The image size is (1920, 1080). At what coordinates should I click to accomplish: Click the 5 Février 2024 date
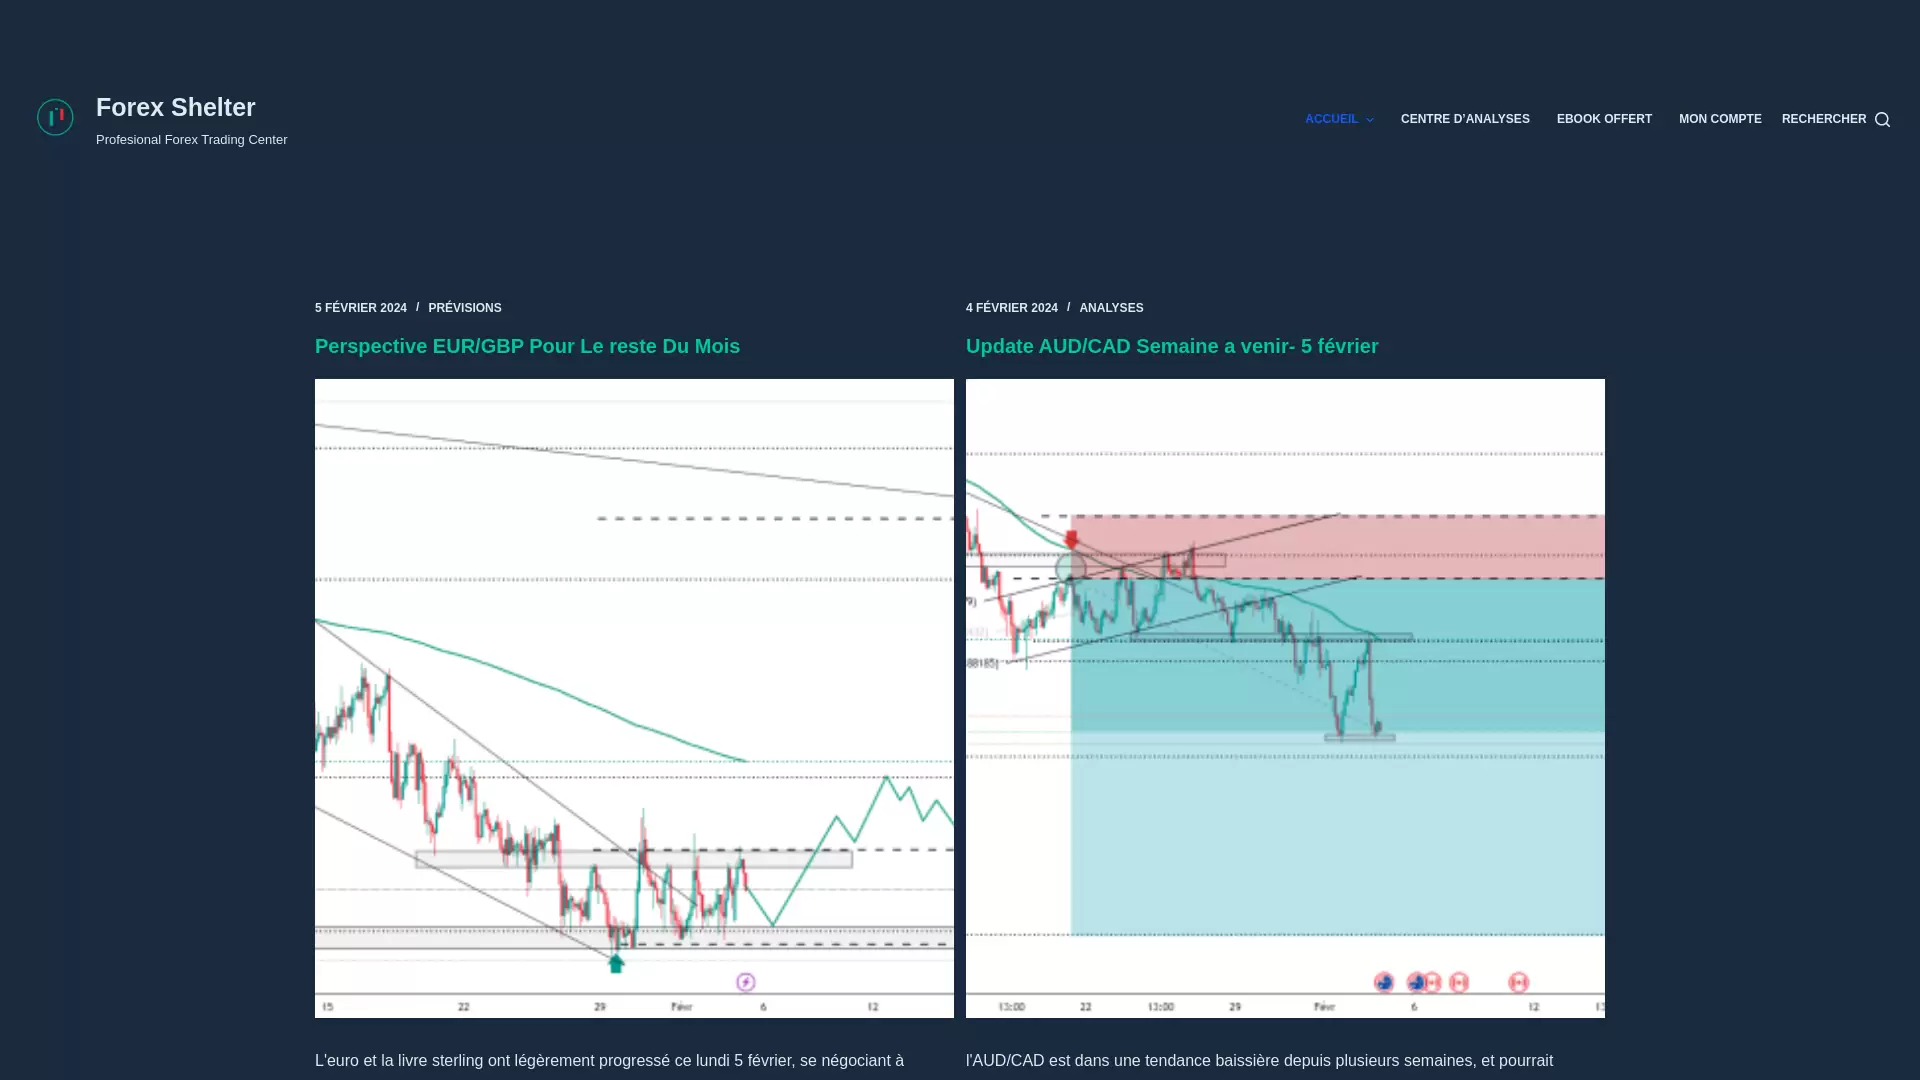(x=360, y=308)
